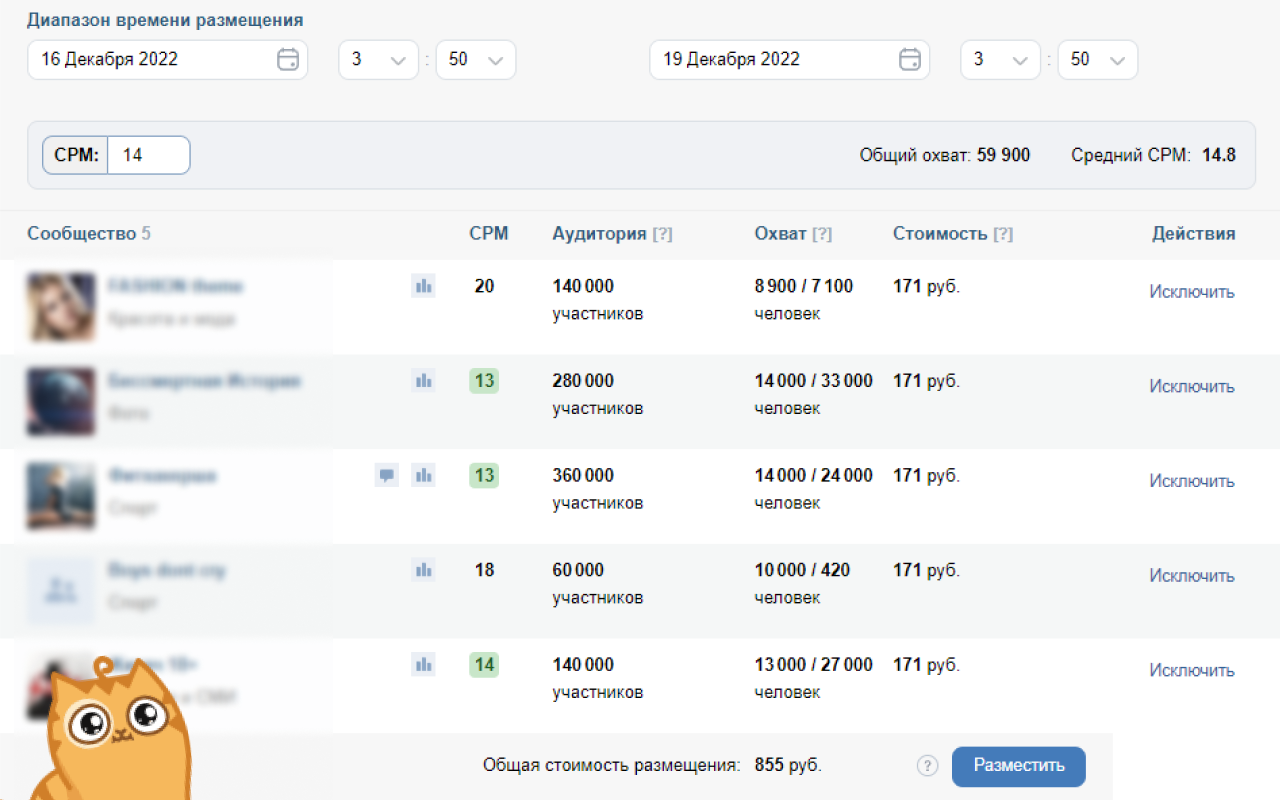Click the help icon next to Охват

point(822,235)
